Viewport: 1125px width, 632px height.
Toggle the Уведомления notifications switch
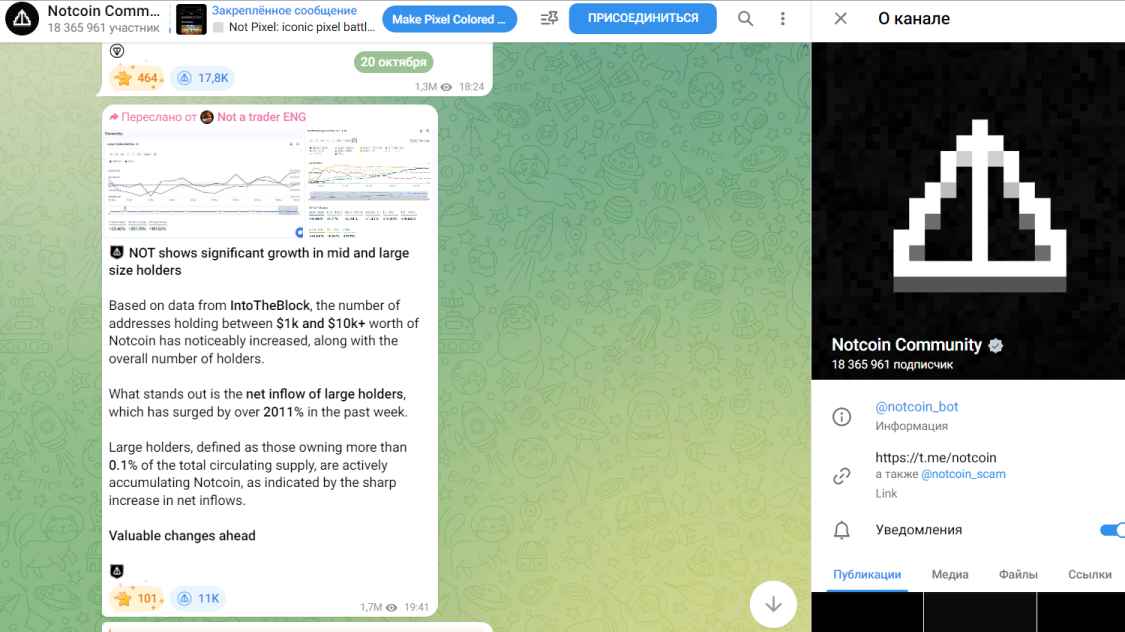pos(1112,530)
